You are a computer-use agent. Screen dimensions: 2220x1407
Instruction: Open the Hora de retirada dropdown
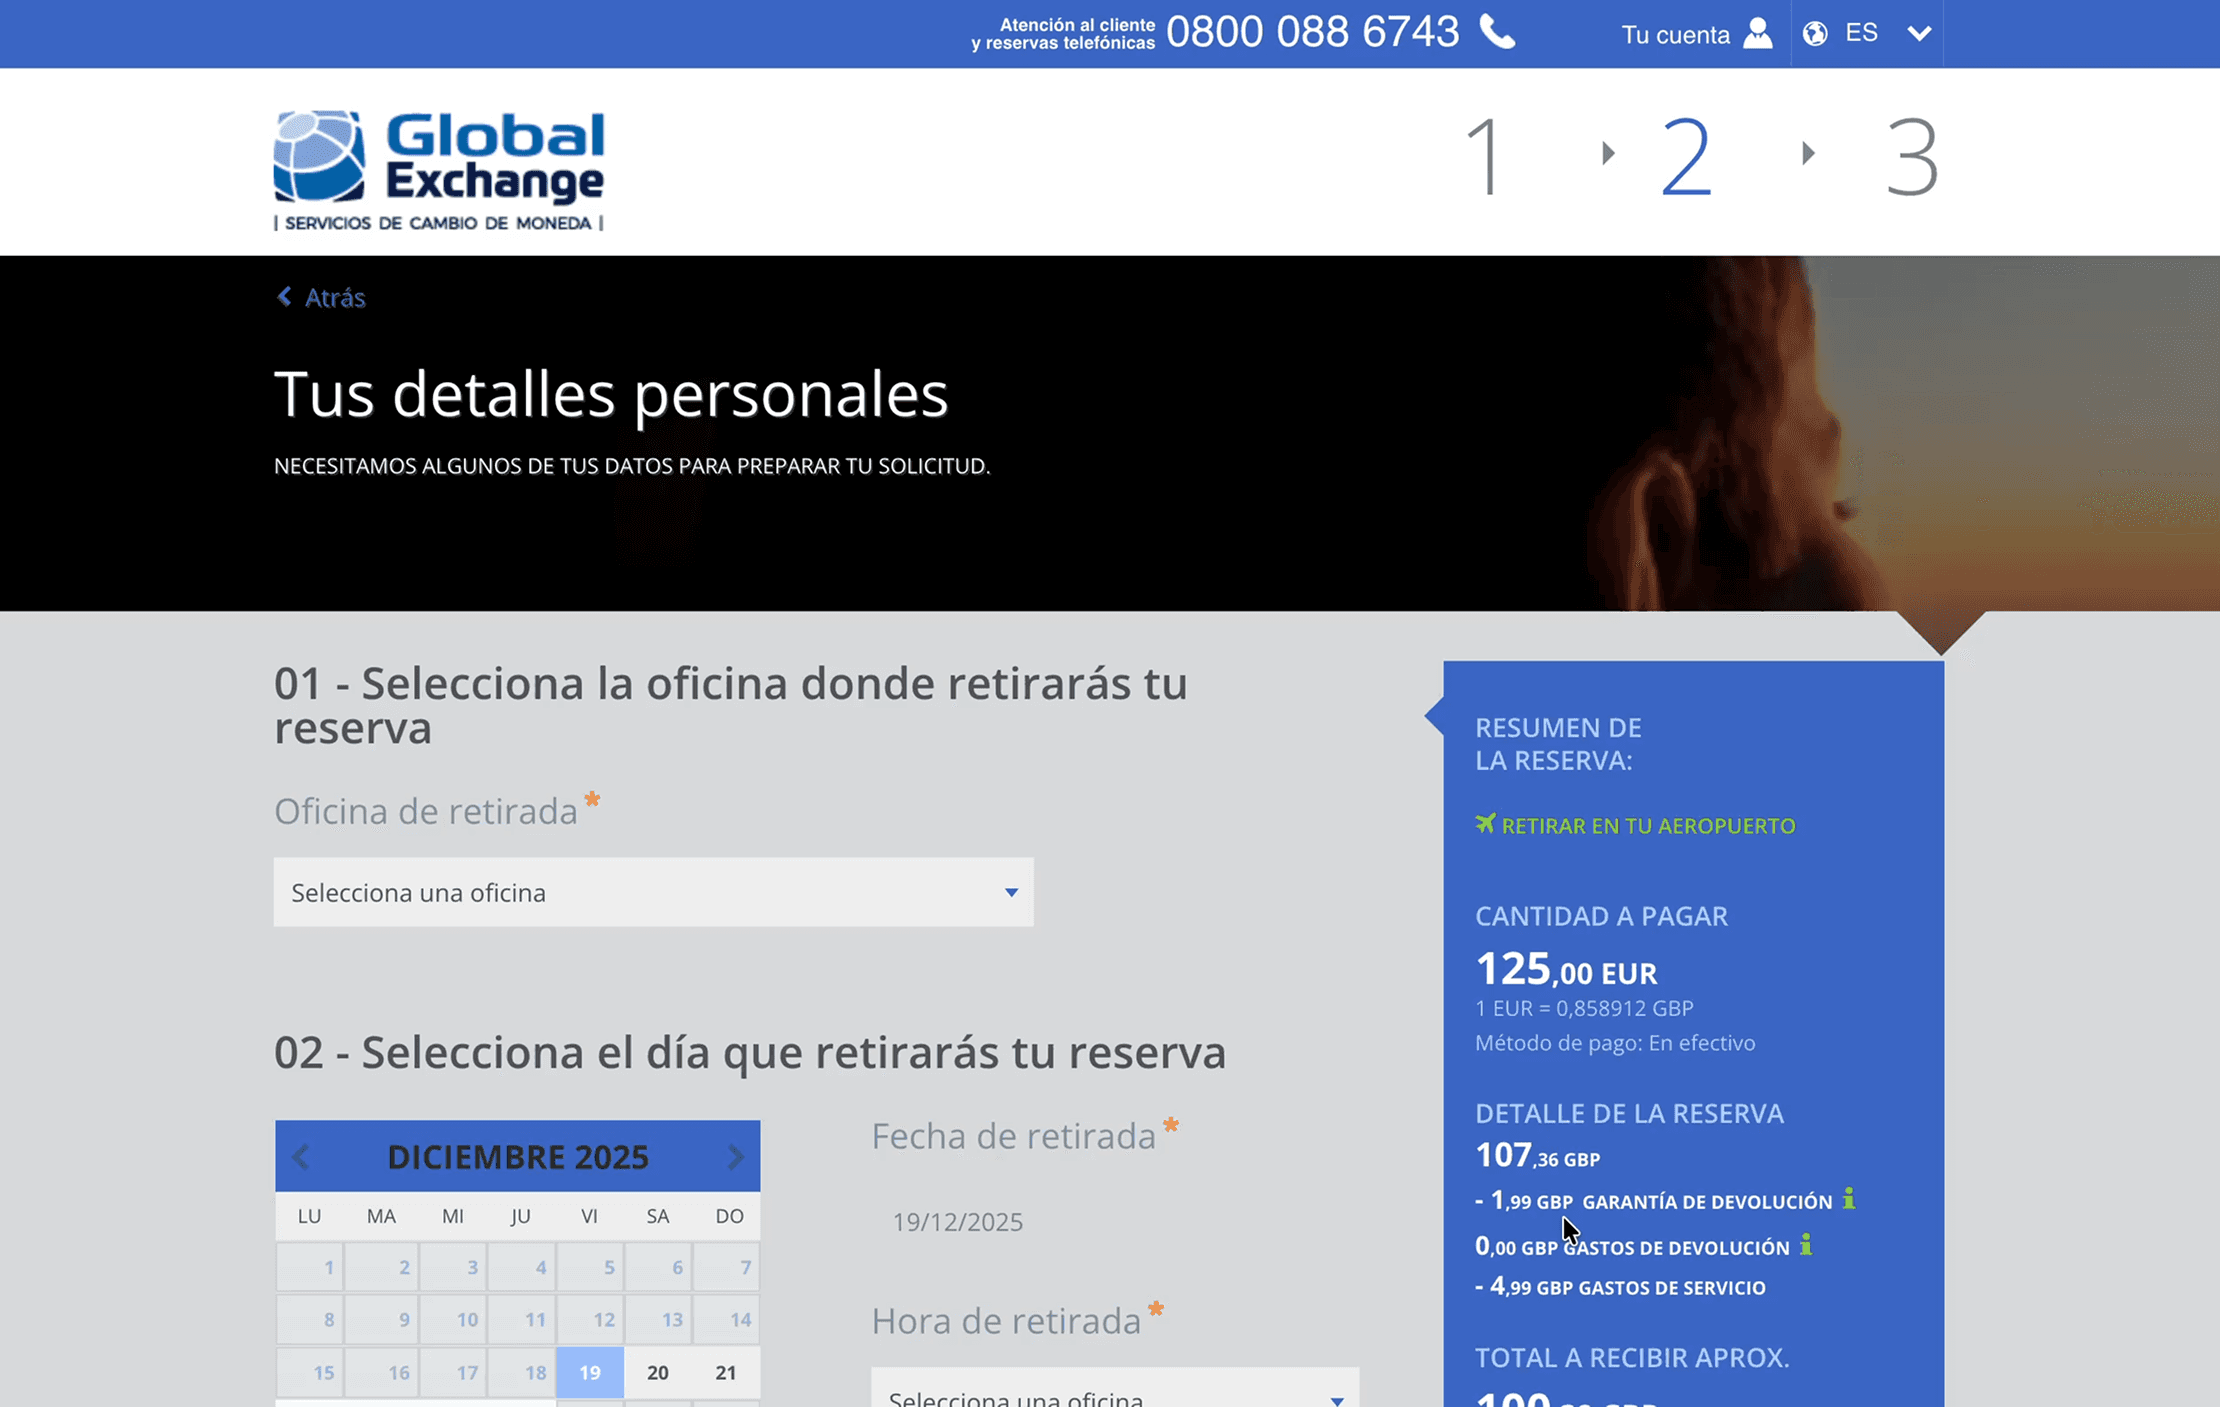point(1114,1390)
